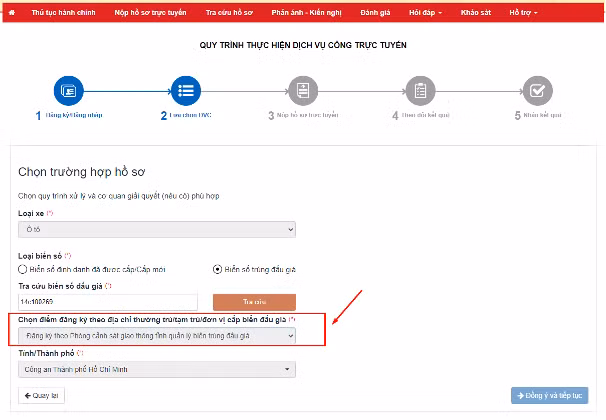This screenshot has height=420, width=606.
Task: Click step 5 checkmark survey icon
Action: [540, 91]
